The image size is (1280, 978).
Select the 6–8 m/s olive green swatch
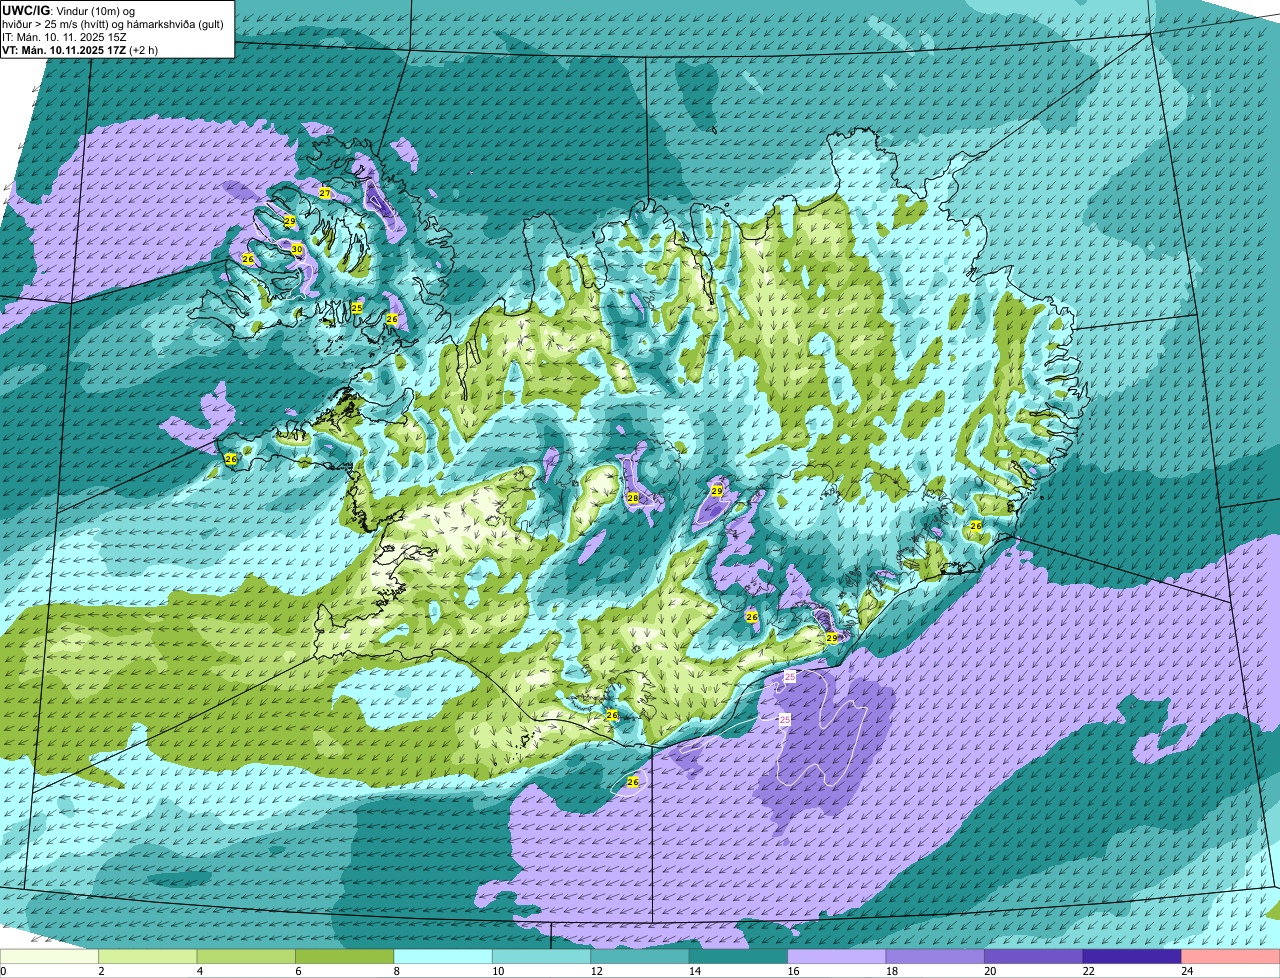pyautogui.click(x=345, y=956)
